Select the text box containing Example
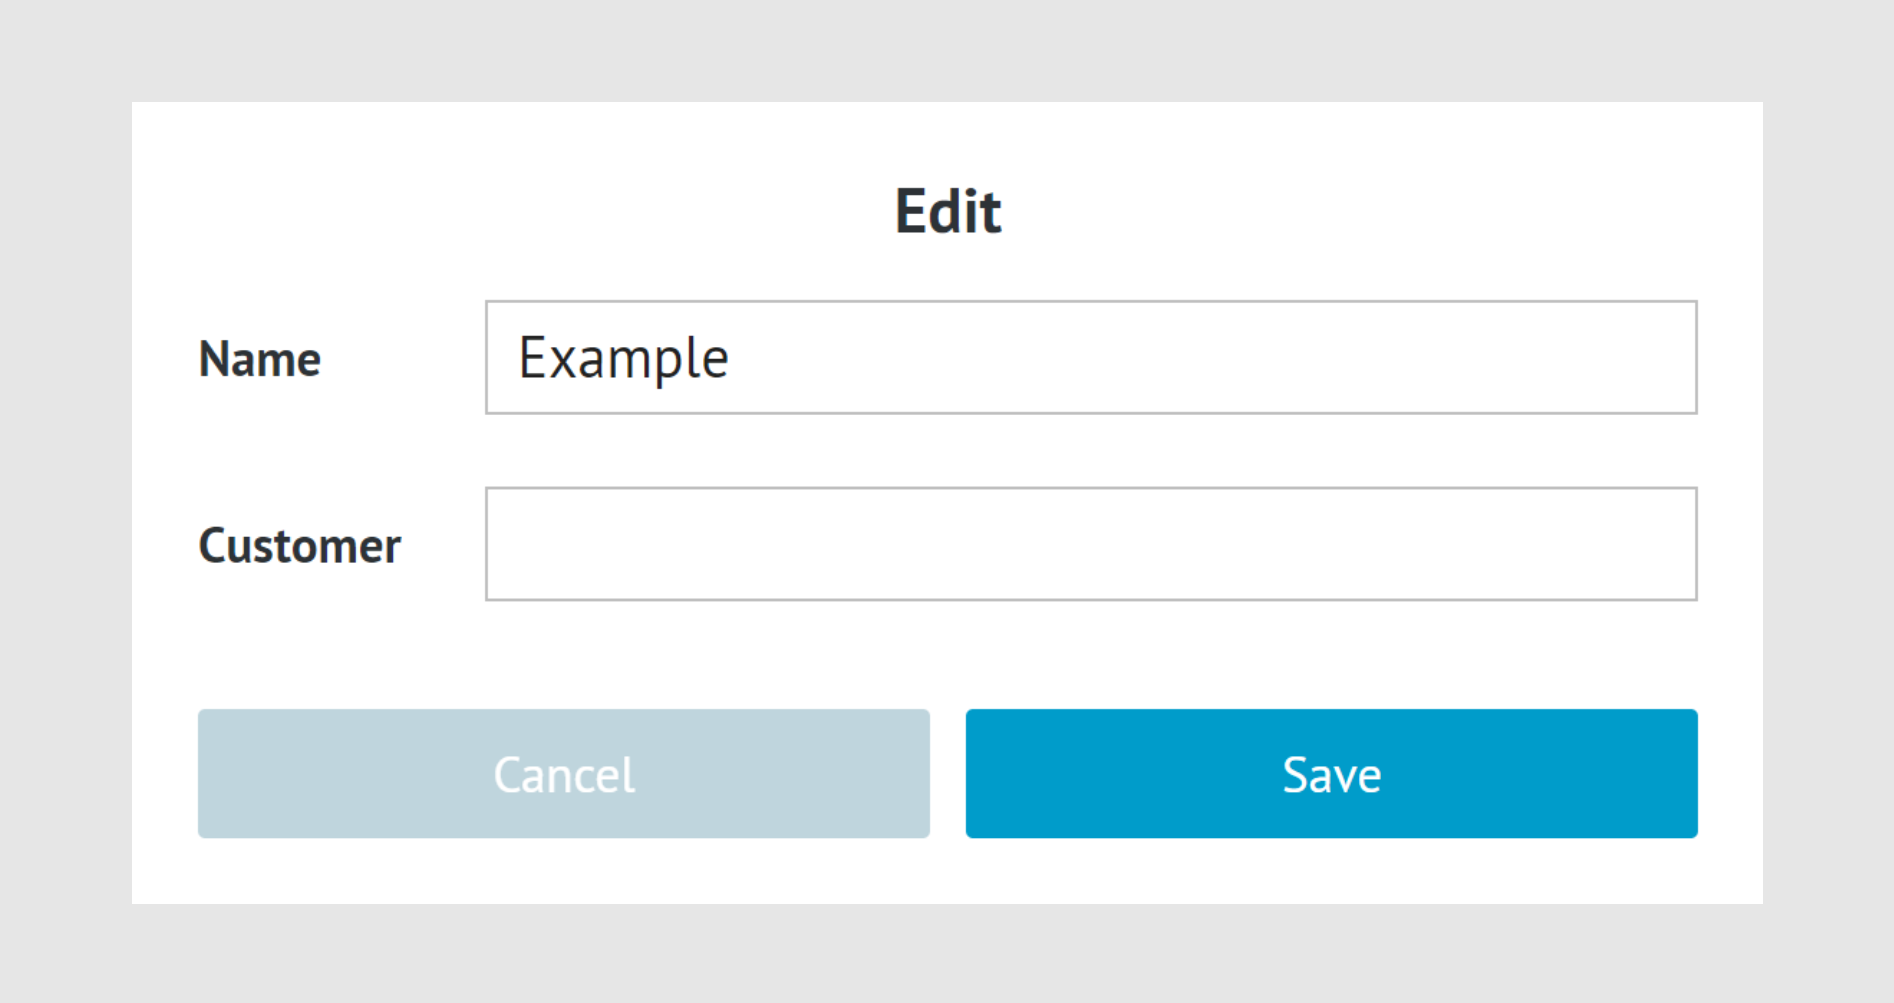Viewport: 1894px width, 1003px height. click(x=1090, y=357)
